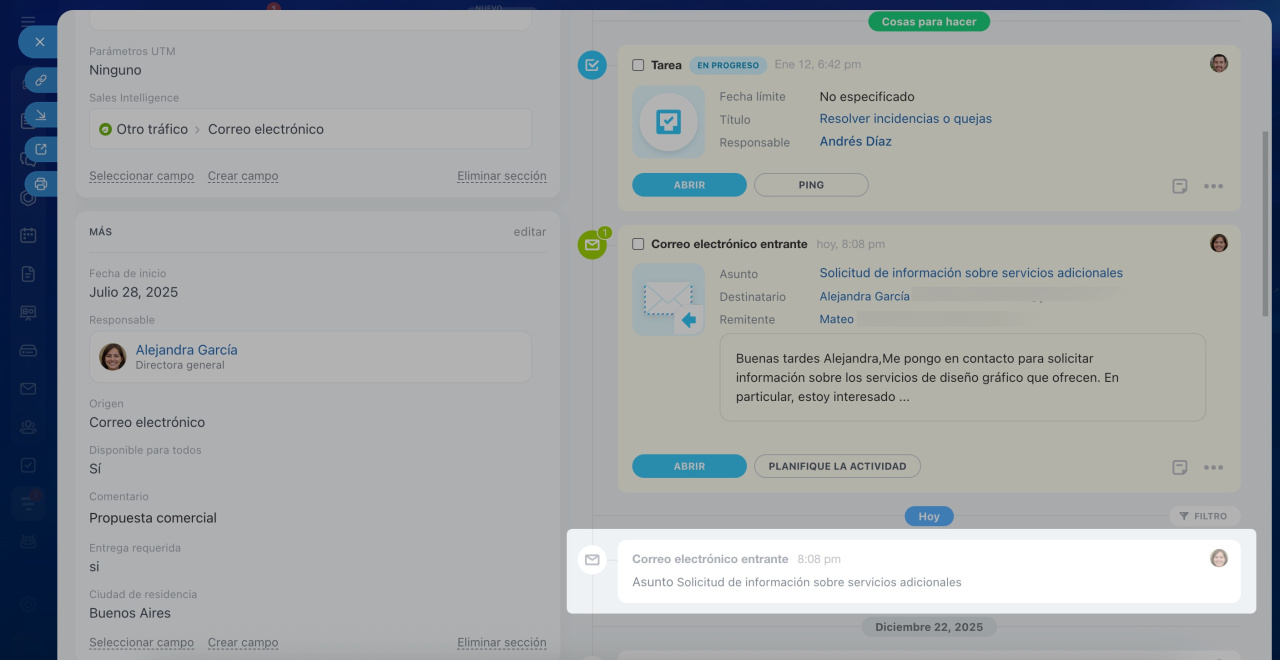Image resolution: width=1280 pixels, height=660 pixels.
Task: Click the open-in-new-window icon on left tab
Action: coord(41,149)
